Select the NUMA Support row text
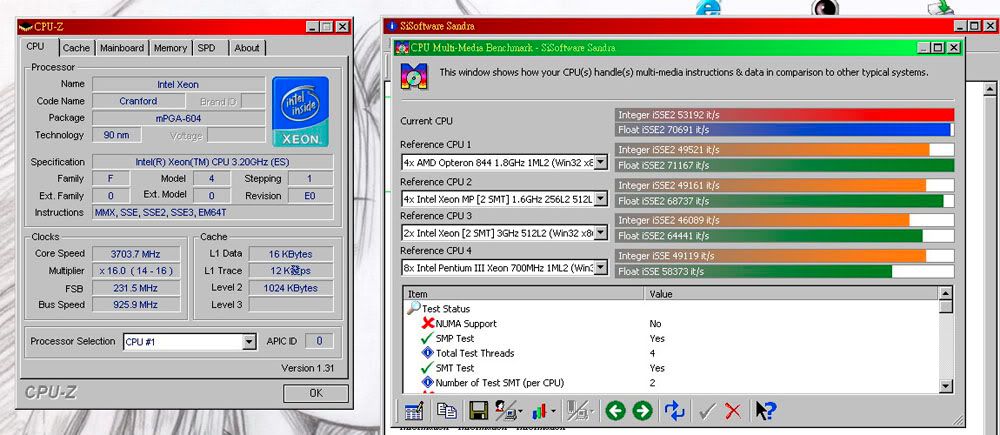The height and width of the screenshot is (435, 1000). [x=466, y=324]
